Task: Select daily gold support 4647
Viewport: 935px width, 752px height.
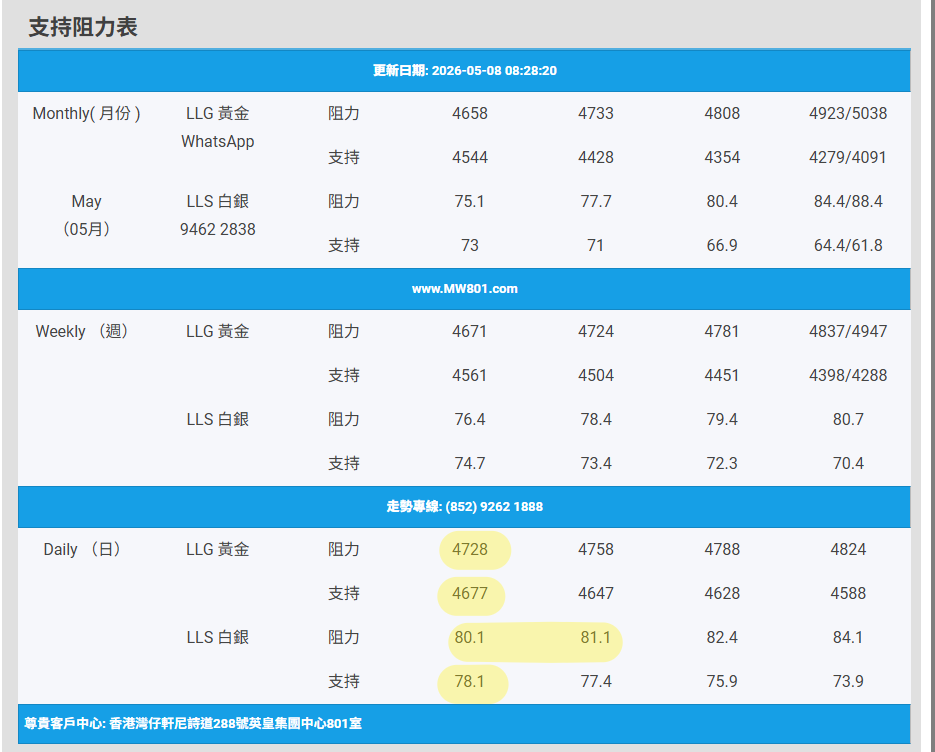Action: click(x=596, y=593)
